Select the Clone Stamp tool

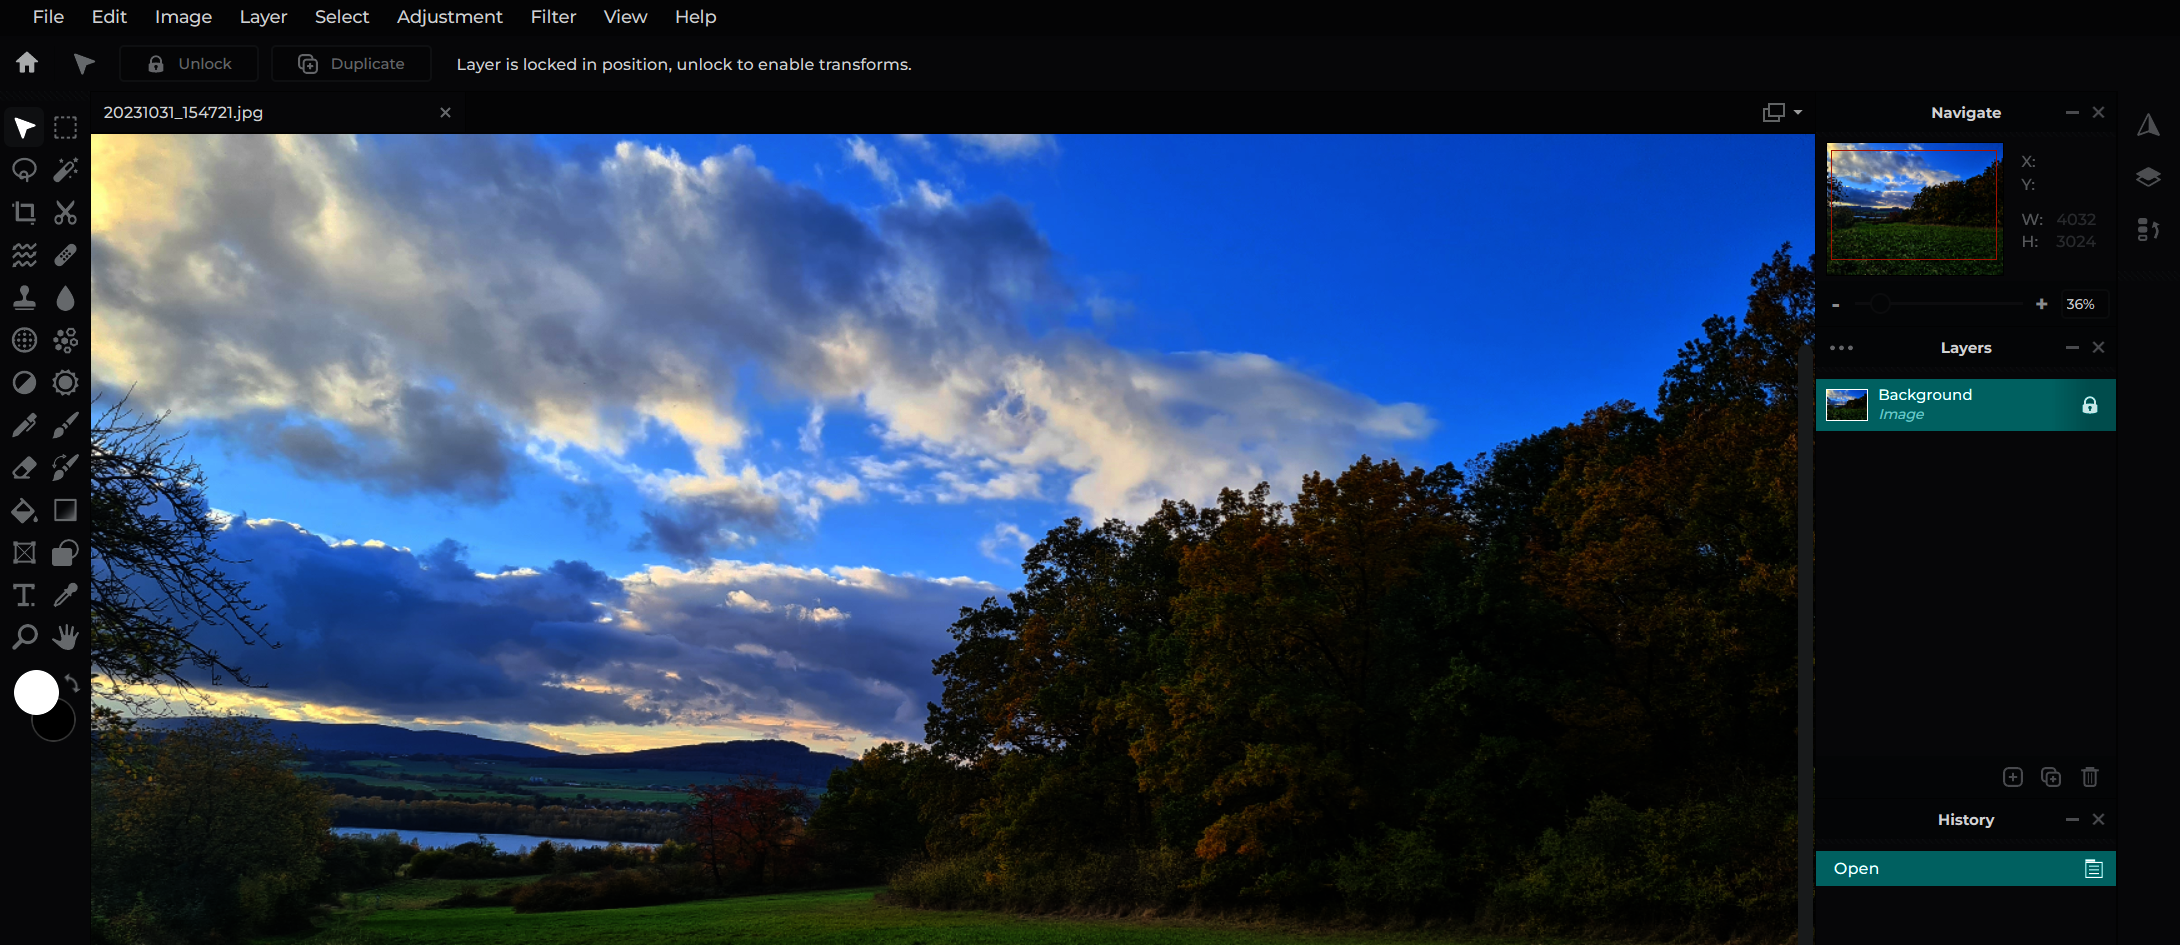tap(24, 298)
